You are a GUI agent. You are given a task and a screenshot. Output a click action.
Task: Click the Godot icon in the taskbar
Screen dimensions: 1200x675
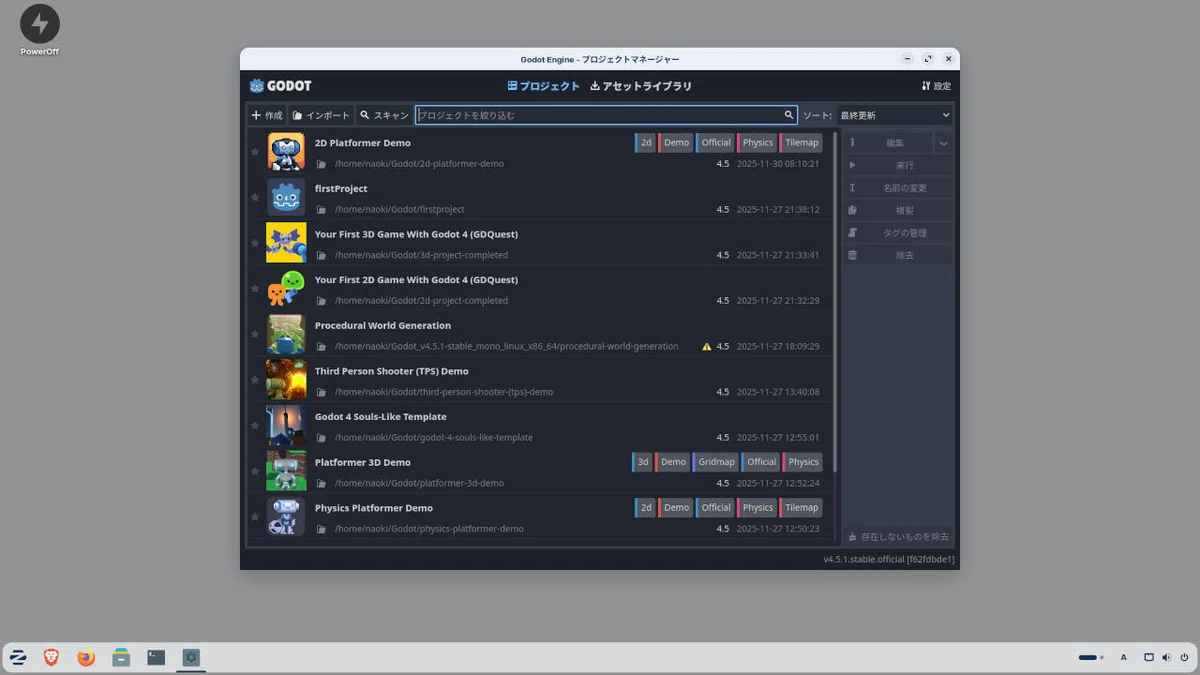[x=191, y=657]
